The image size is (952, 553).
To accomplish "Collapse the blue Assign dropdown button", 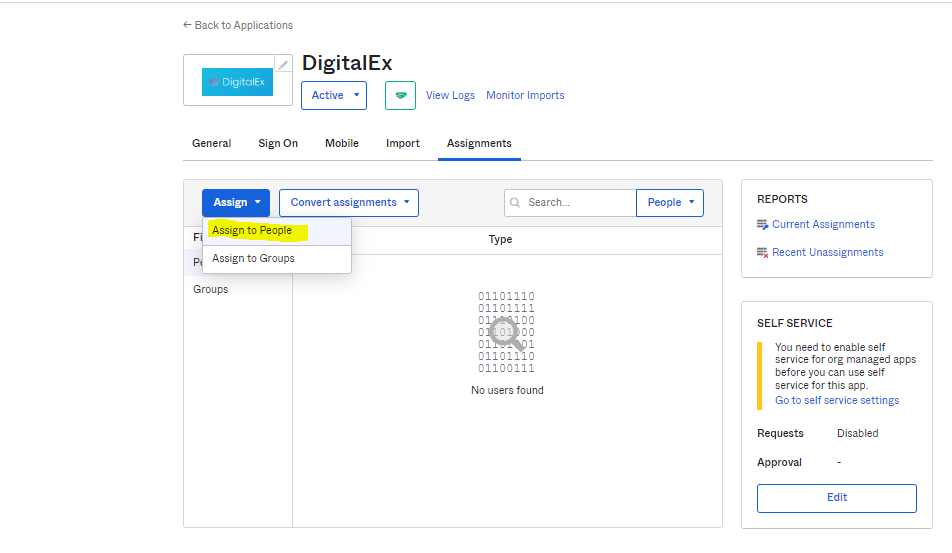I will (x=236, y=203).
